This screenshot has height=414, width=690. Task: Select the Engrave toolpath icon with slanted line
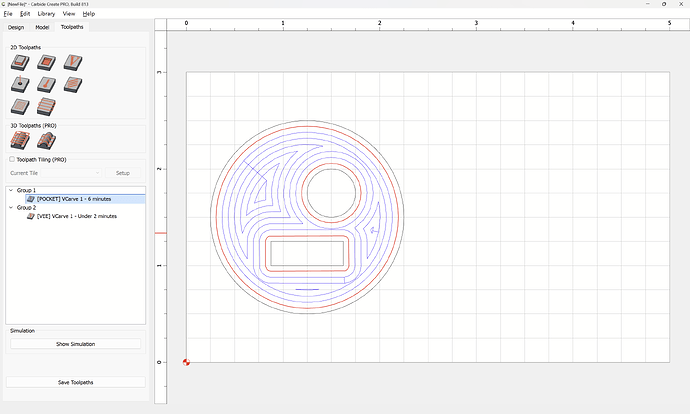tap(47, 84)
